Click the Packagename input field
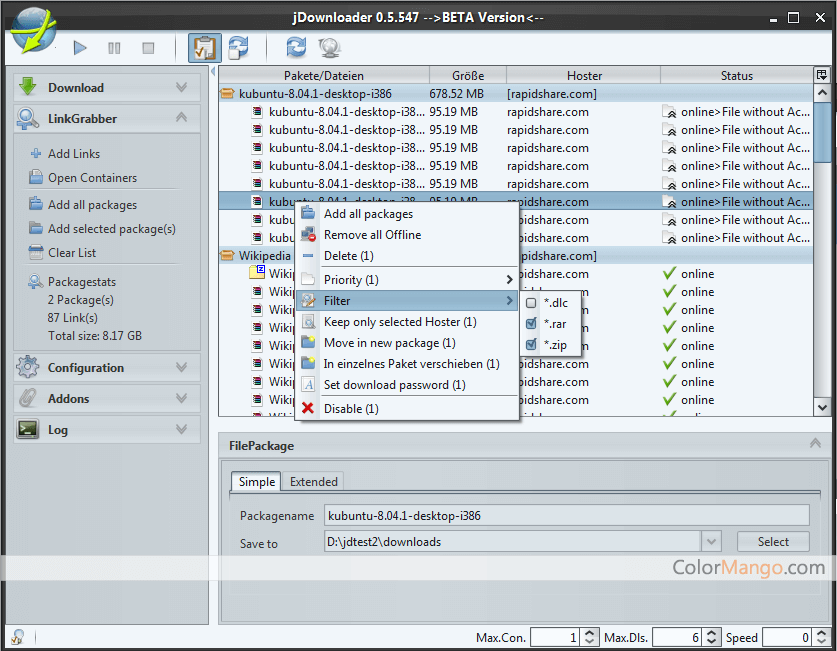 (500, 515)
